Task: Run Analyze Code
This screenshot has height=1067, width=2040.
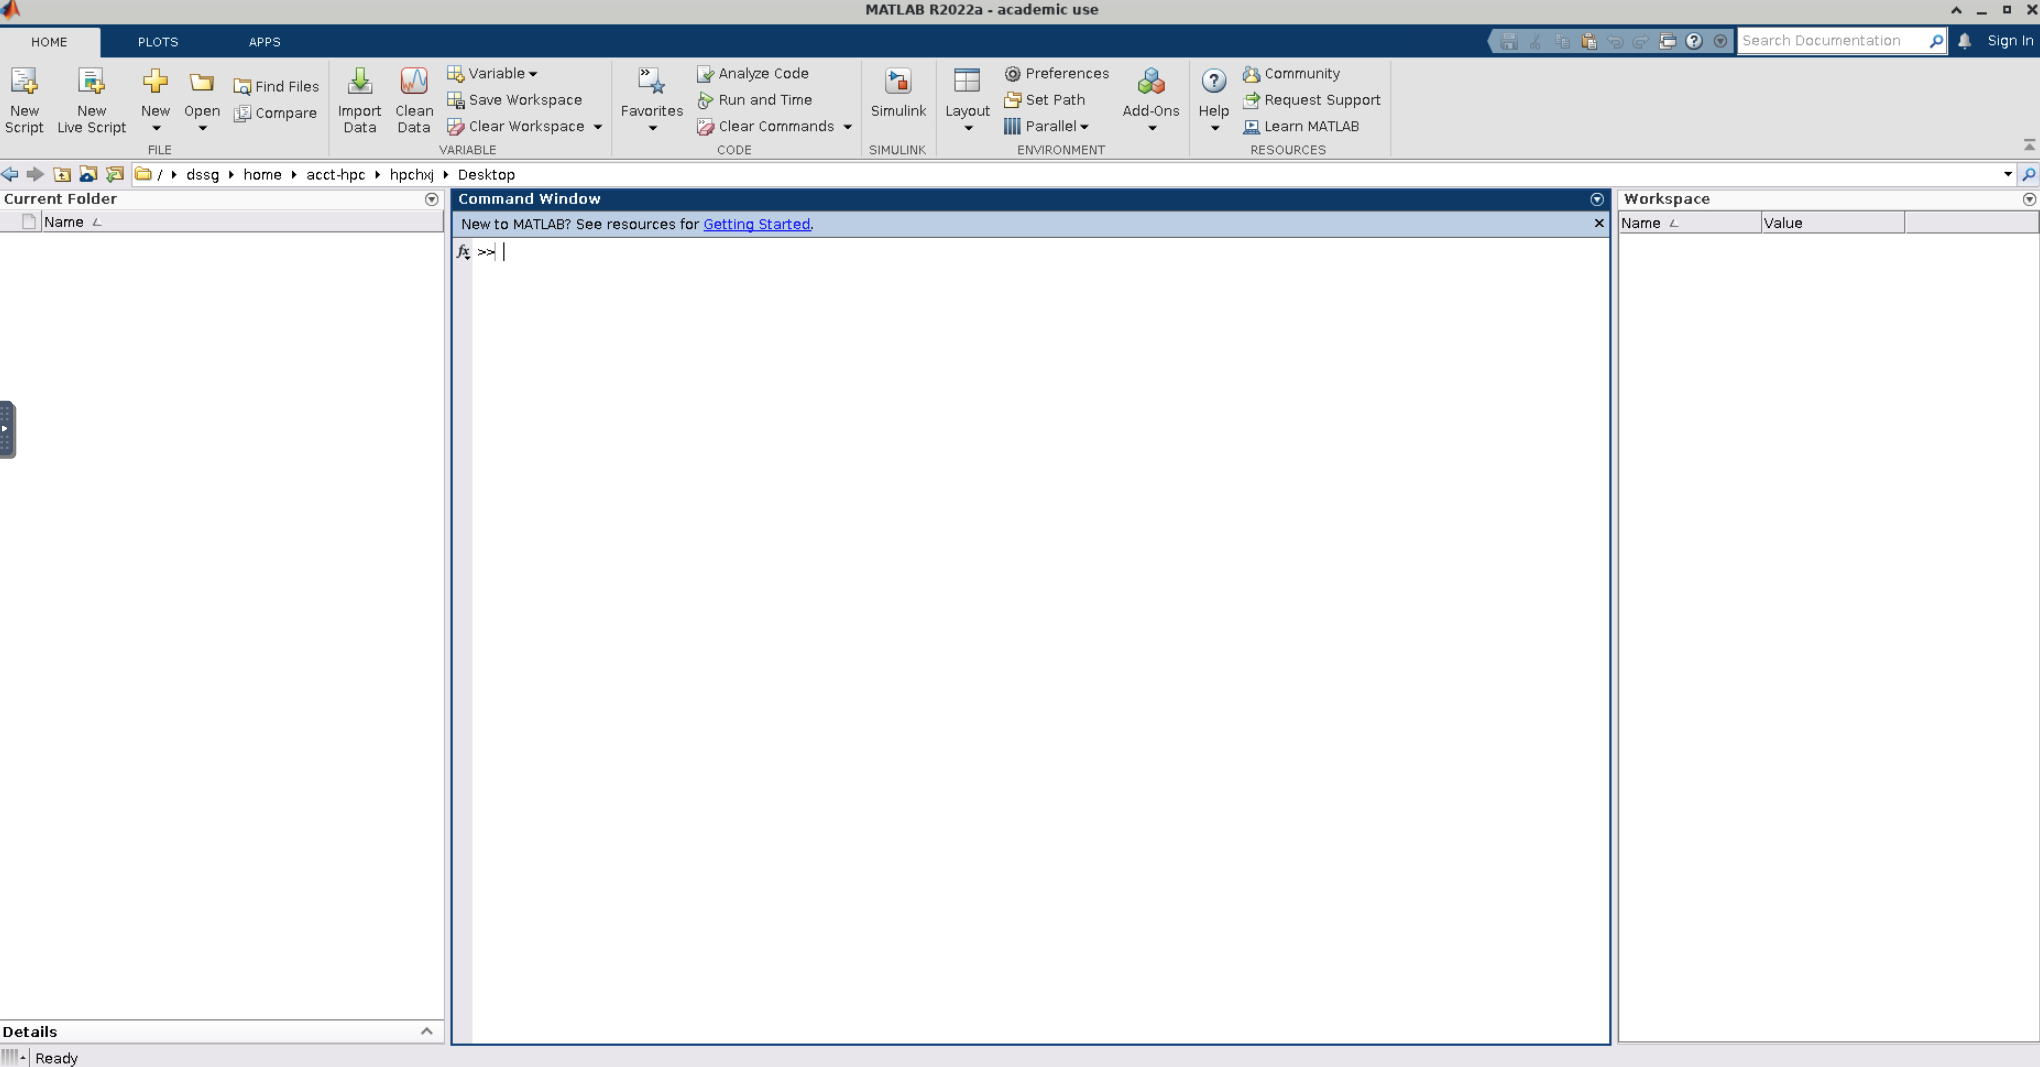Action: (753, 73)
